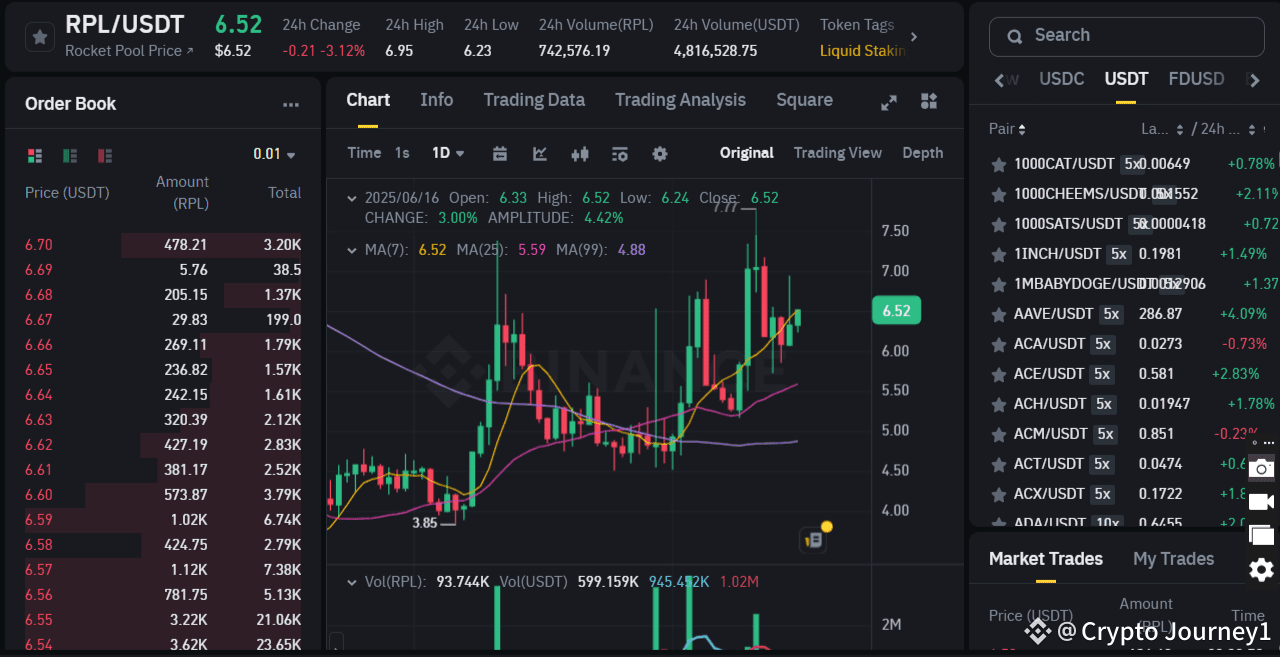
Task: Switch to the Trading Analysis tab
Action: (x=680, y=100)
